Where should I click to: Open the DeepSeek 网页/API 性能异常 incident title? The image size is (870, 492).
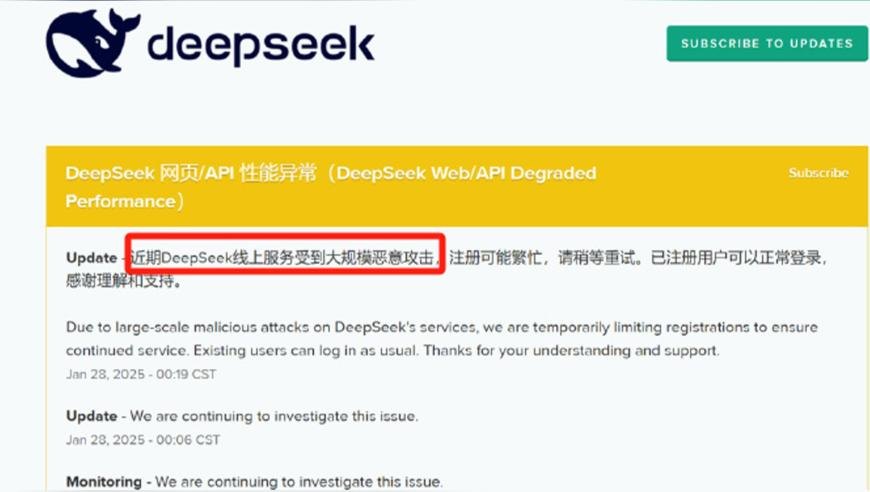331,186
